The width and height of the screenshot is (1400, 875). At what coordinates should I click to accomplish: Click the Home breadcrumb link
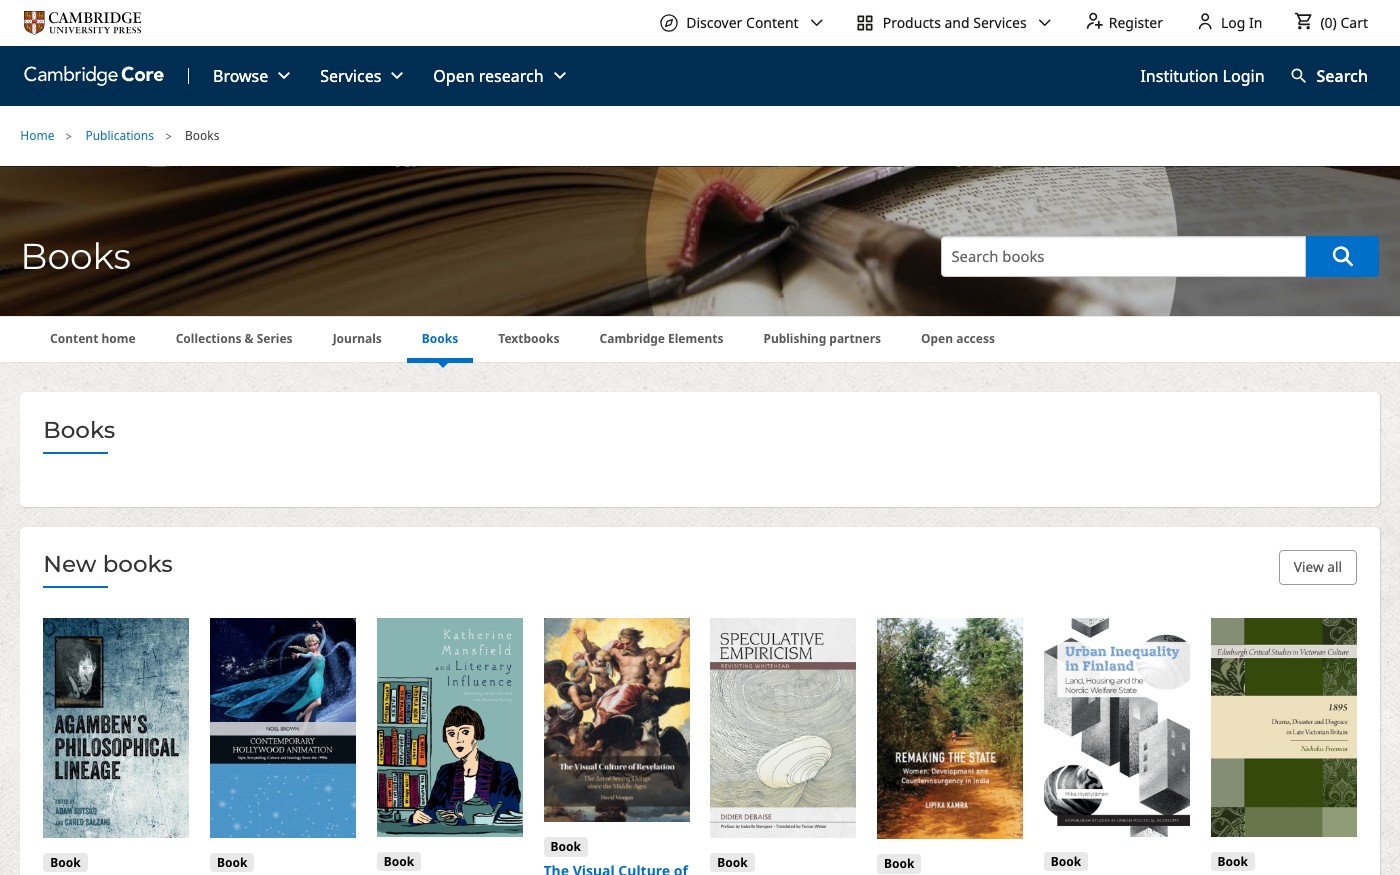click(37, 136)
